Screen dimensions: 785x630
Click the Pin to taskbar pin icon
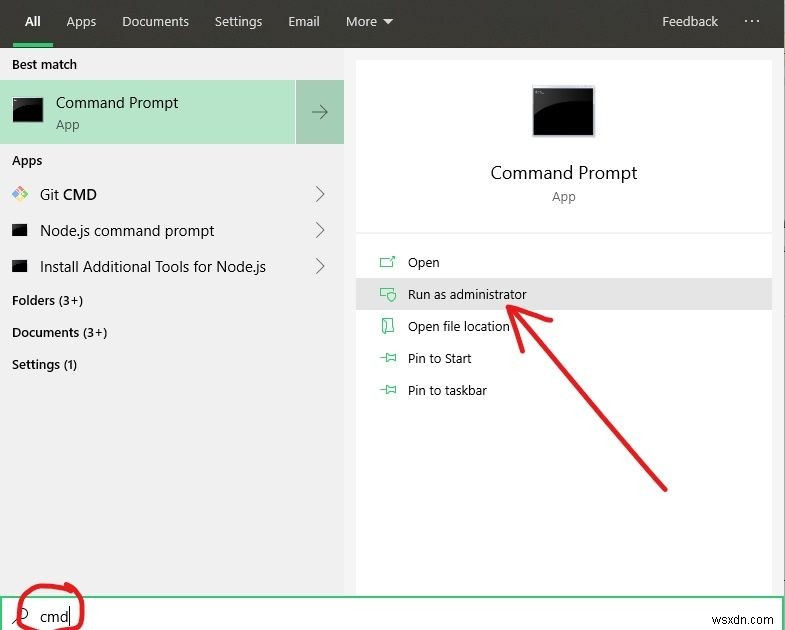(x=388, y=390)
